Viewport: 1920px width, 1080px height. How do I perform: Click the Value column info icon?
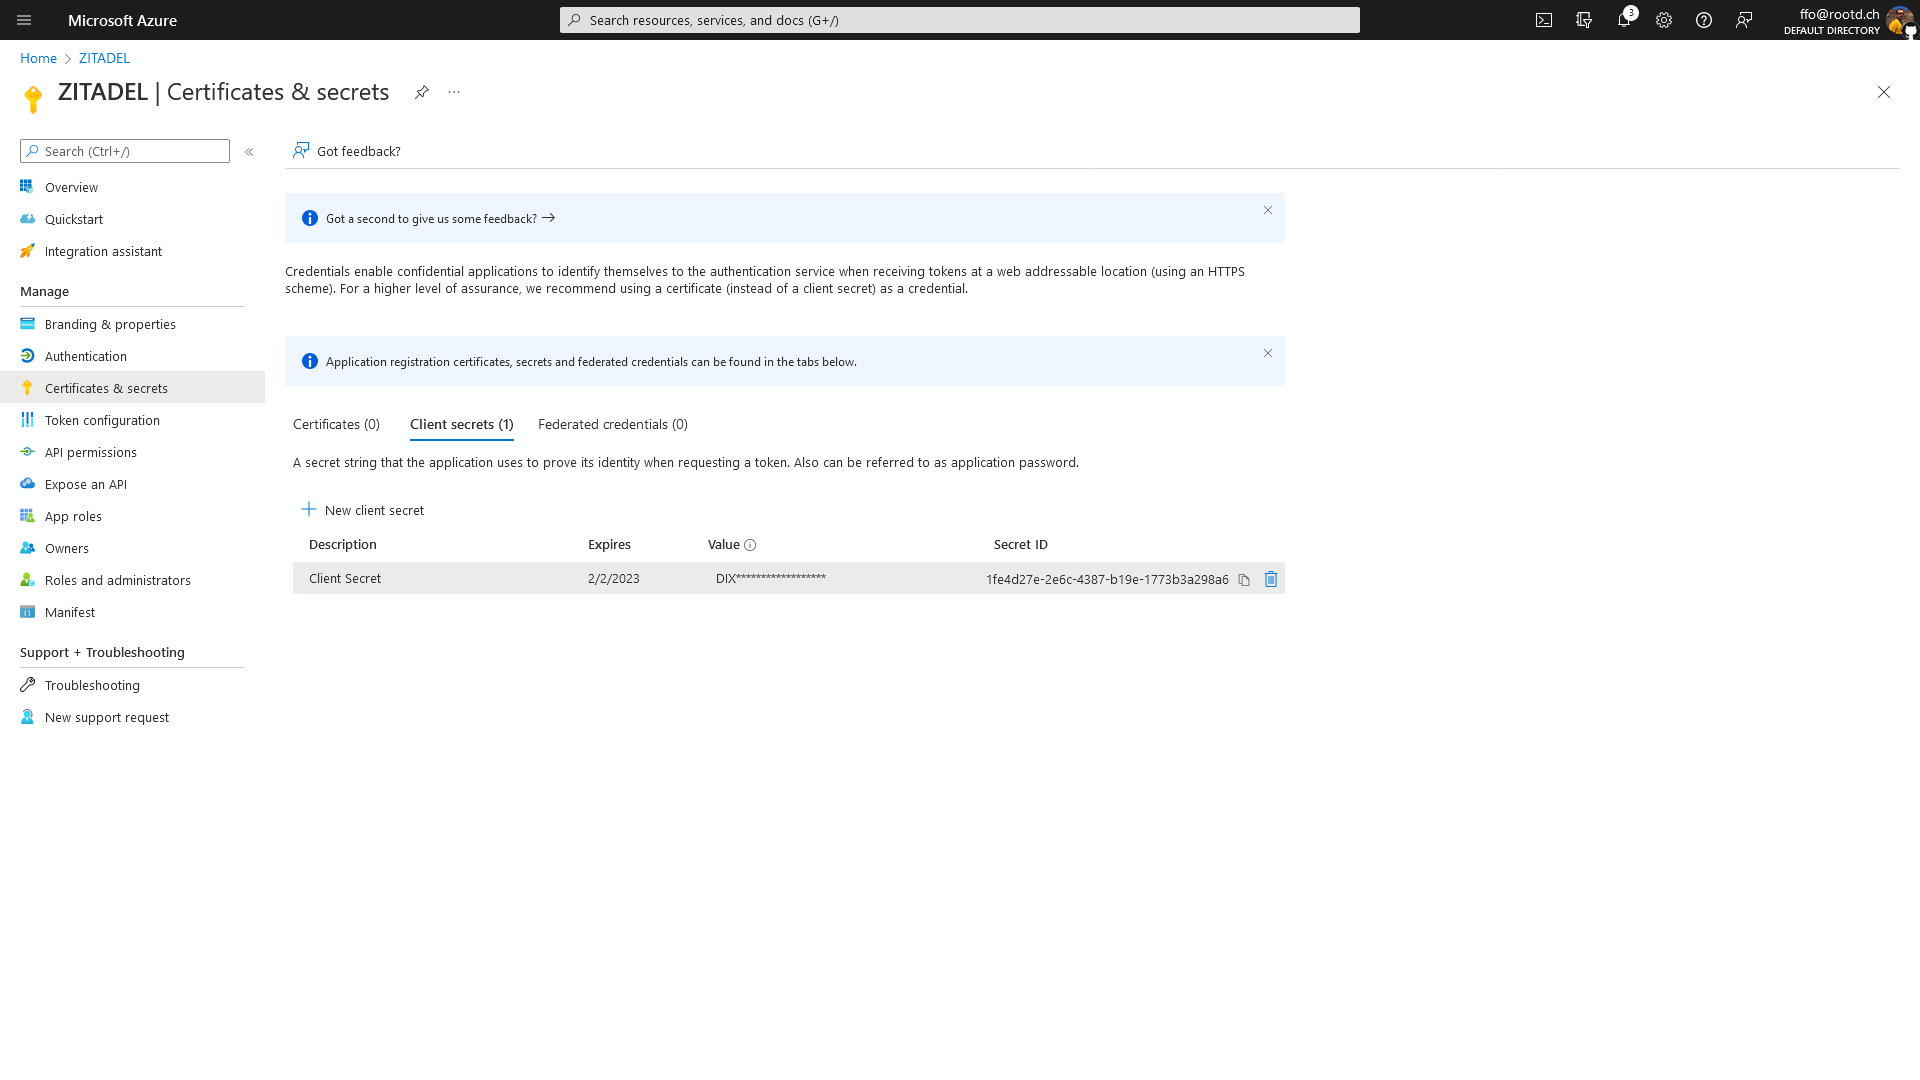750,545
